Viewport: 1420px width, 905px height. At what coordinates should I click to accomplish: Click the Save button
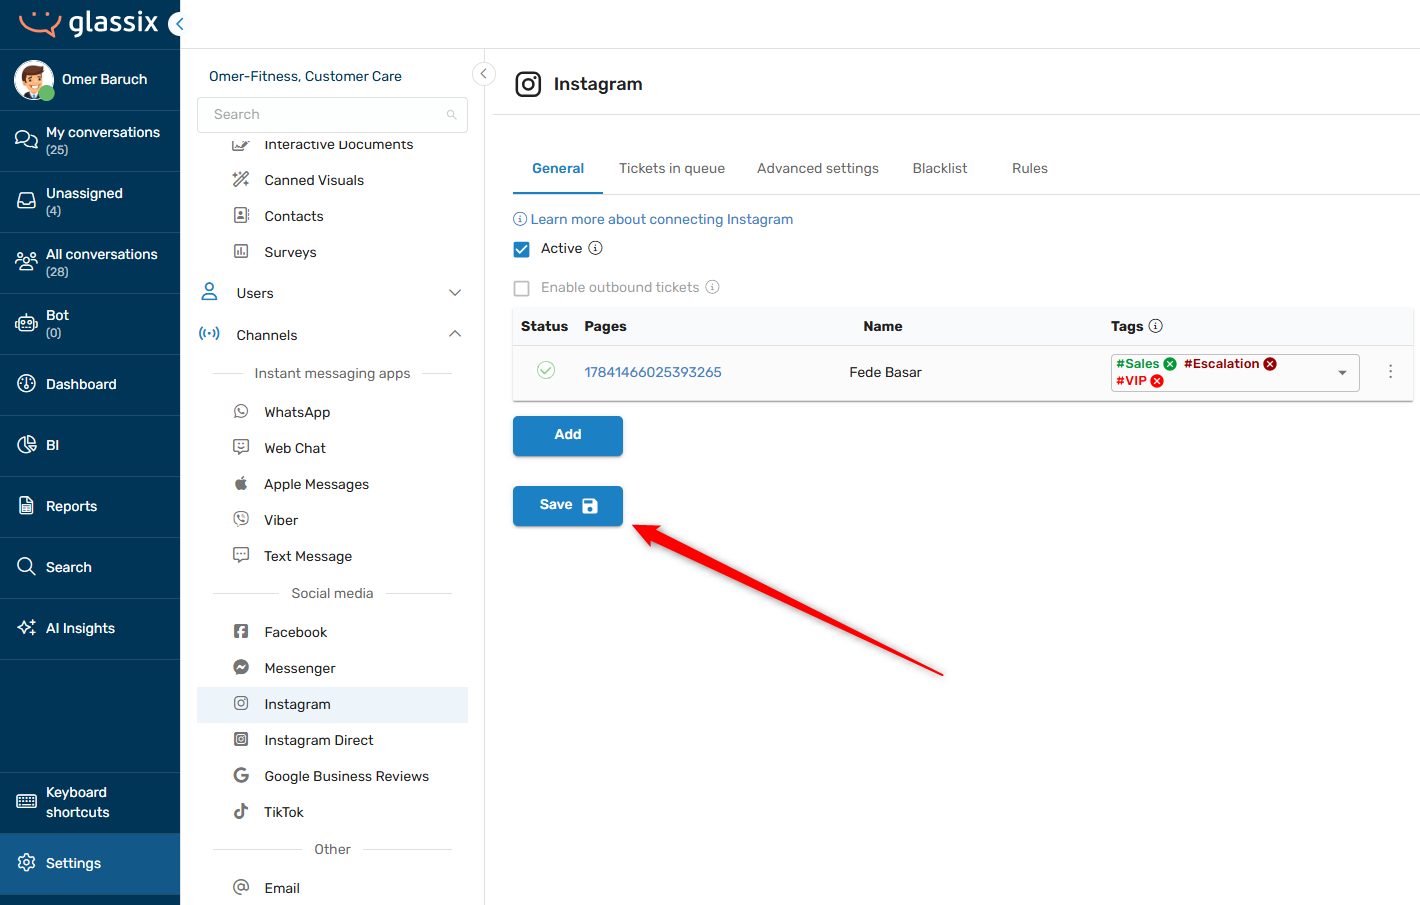(x=568, y=505)
